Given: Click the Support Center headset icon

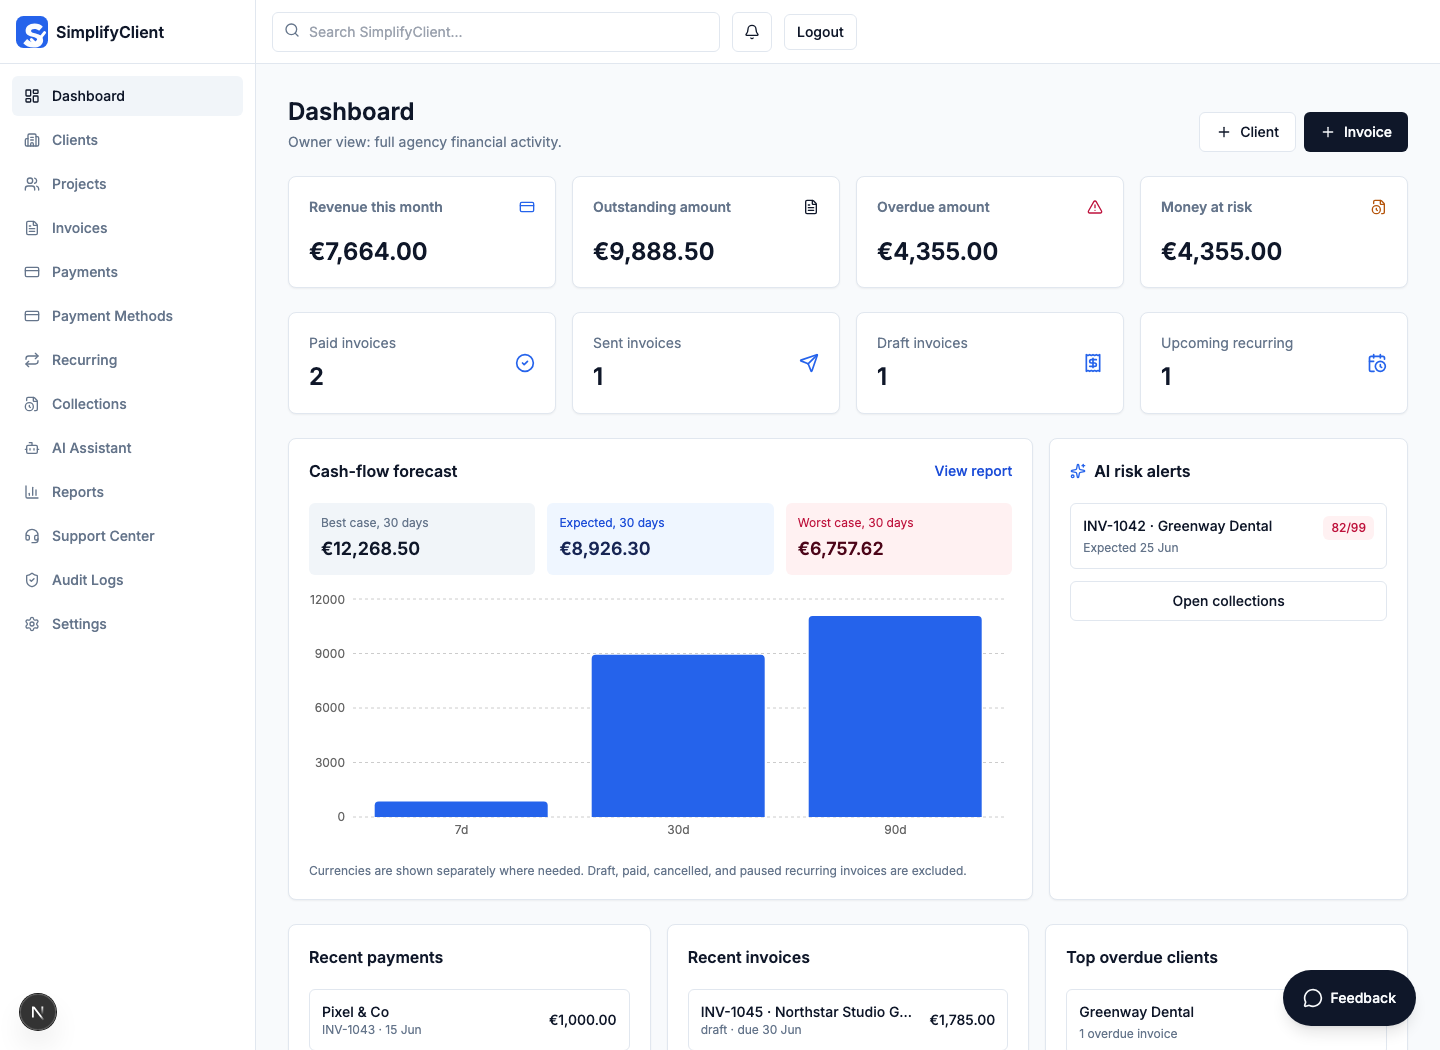Looking at the screenshot, I should pyautogui.click(x=32, y=536).
